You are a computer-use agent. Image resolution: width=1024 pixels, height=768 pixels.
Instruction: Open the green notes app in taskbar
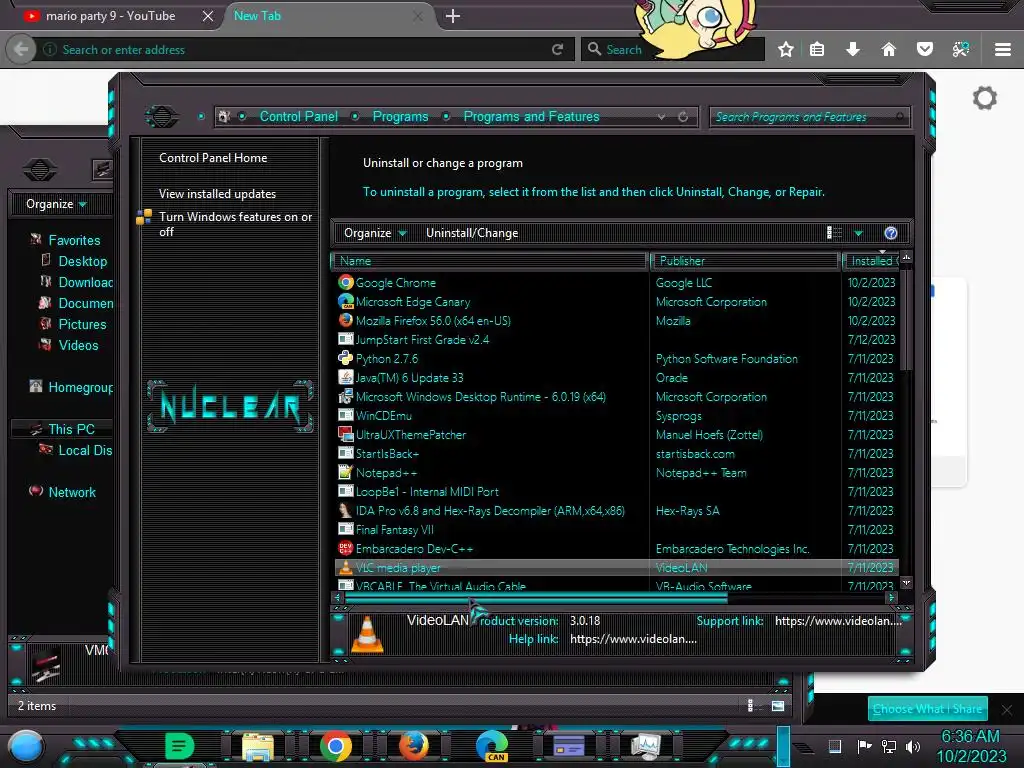point(179,746)
